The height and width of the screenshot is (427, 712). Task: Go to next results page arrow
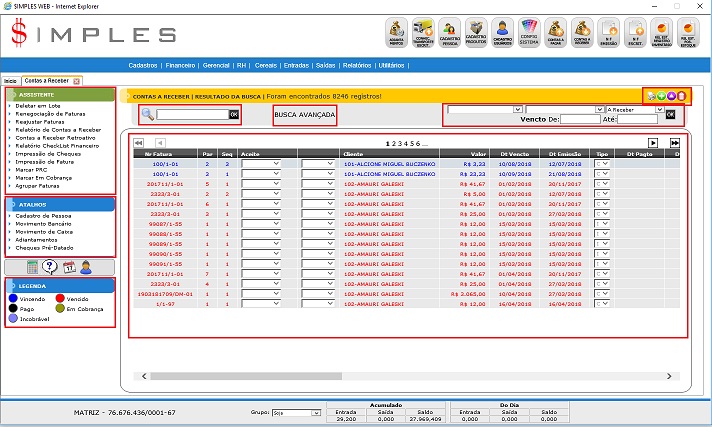coord(653,143)
